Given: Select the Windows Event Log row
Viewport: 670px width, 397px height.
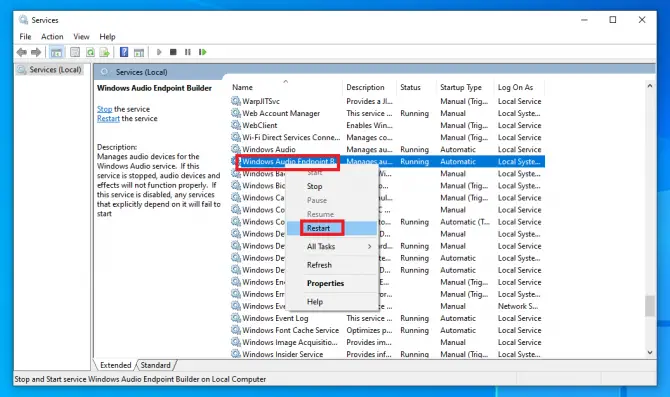Looking at the screenshot, I should (x=388, y=318).
